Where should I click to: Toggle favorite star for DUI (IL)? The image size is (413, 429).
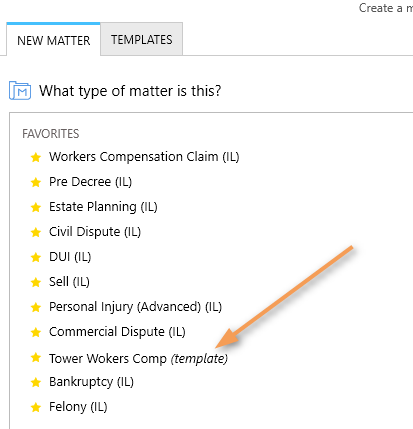(36, 257)
